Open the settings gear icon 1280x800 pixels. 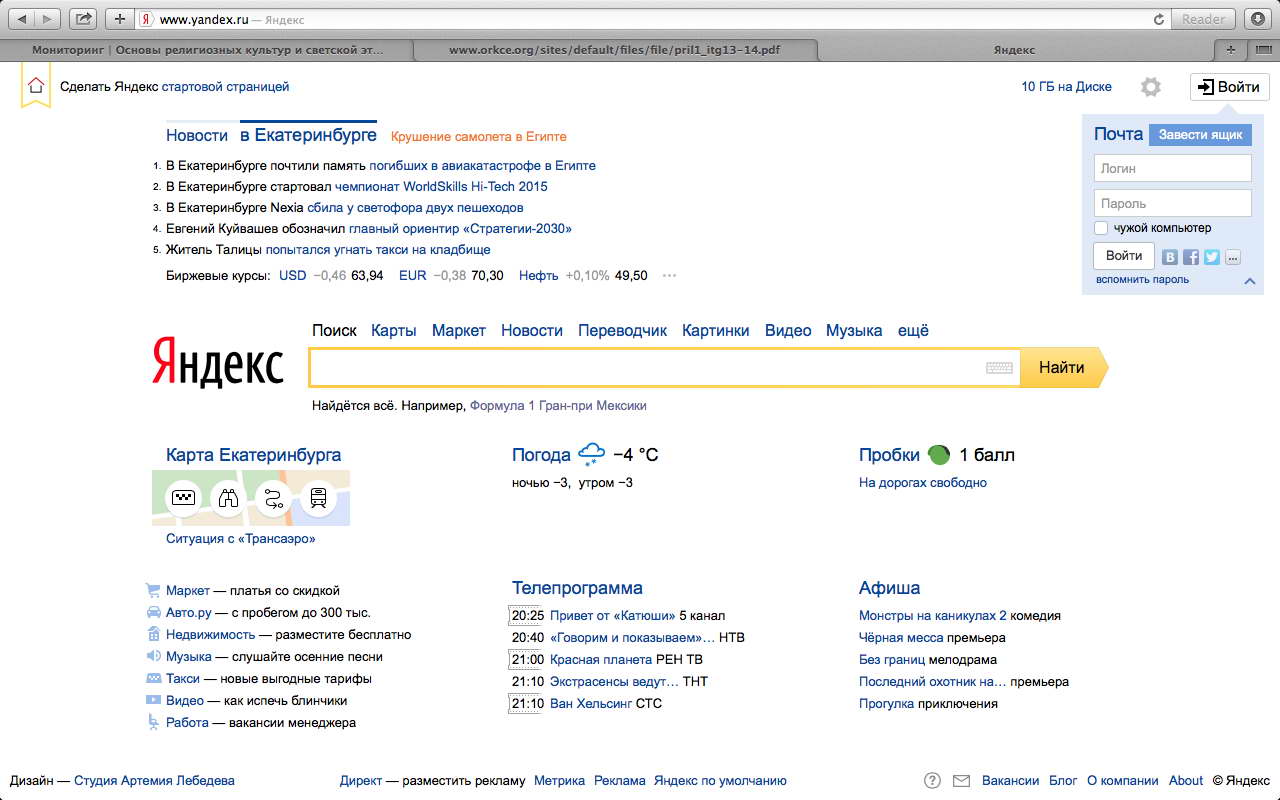point(1151,87)
